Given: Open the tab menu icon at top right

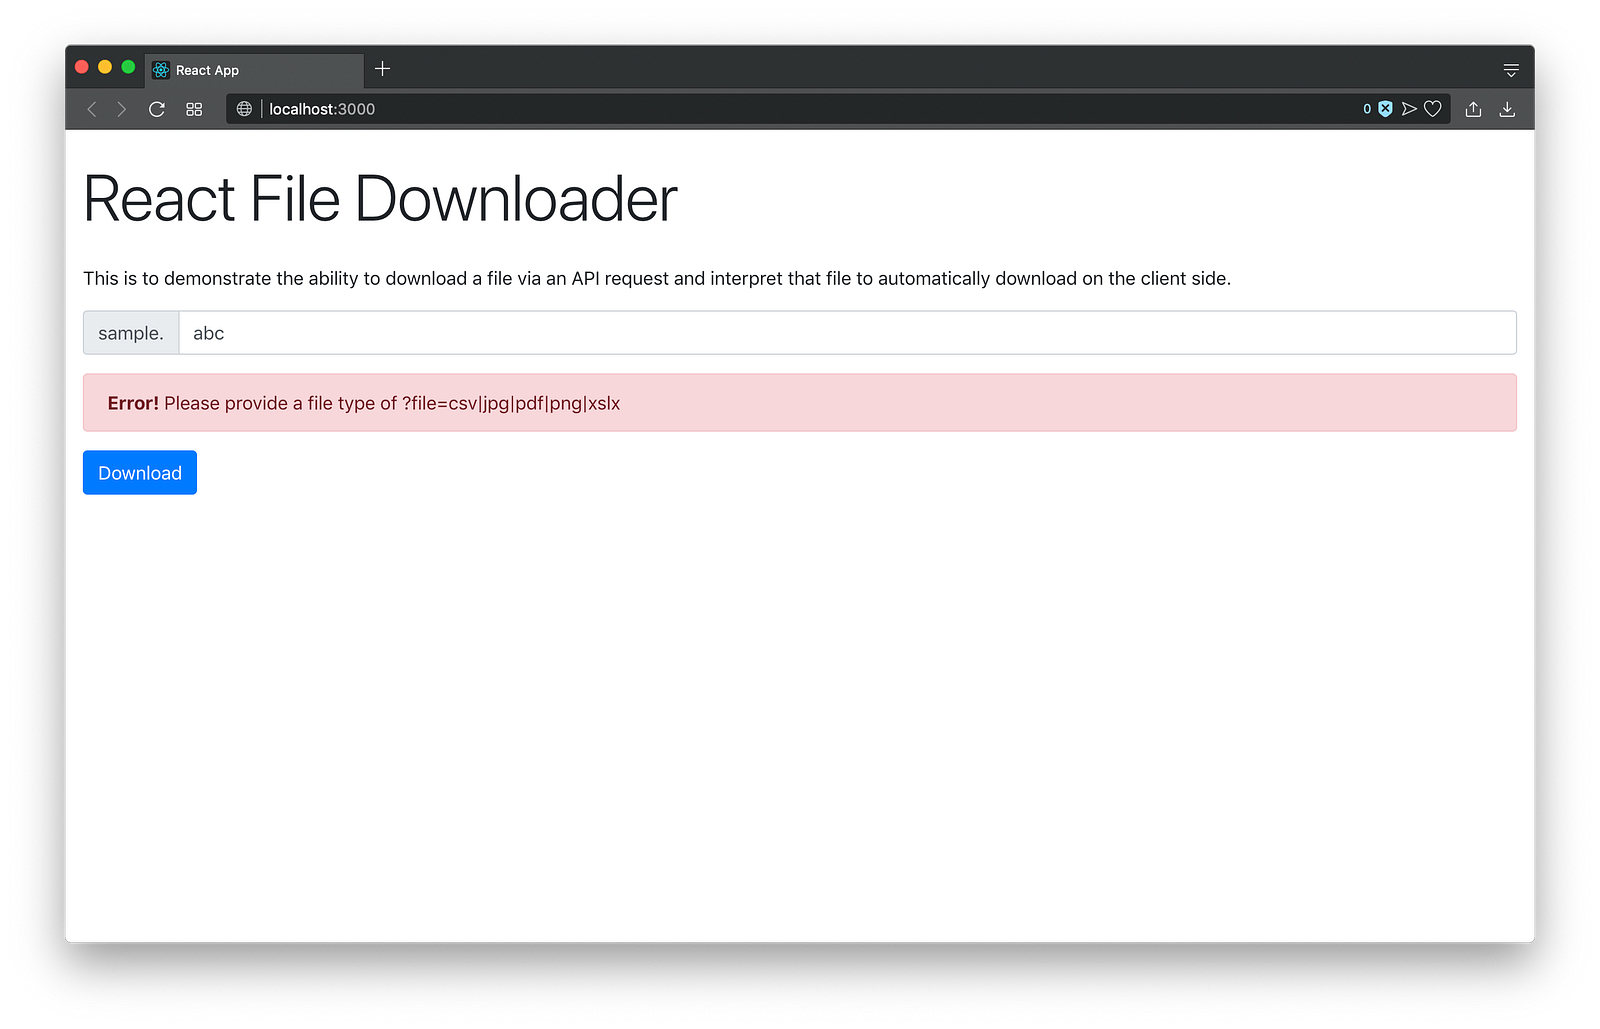Looking at the screenshot, I should pyautogui.click(x=1511, y=70).
